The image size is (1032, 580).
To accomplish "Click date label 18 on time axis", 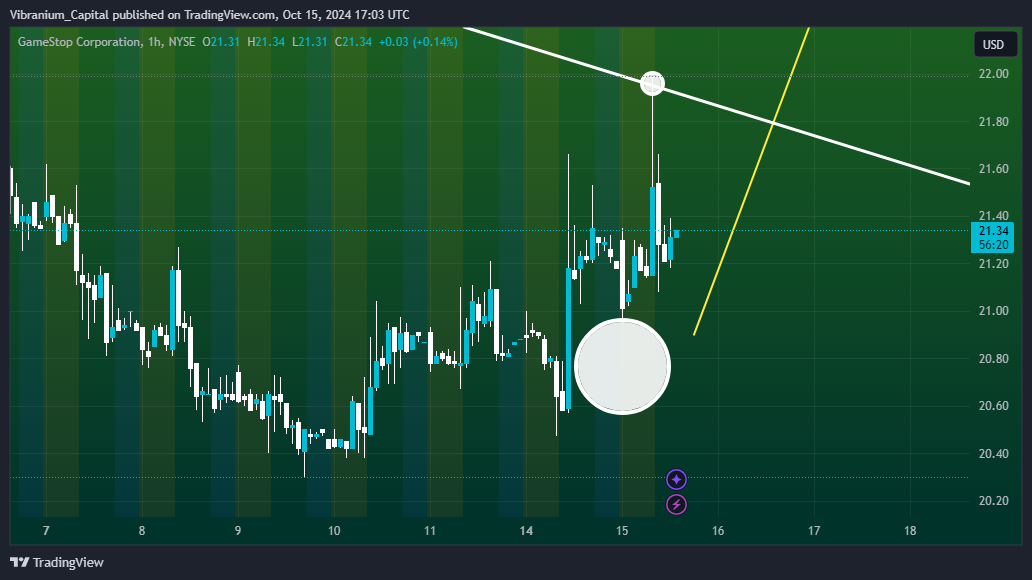I will 910,531.
